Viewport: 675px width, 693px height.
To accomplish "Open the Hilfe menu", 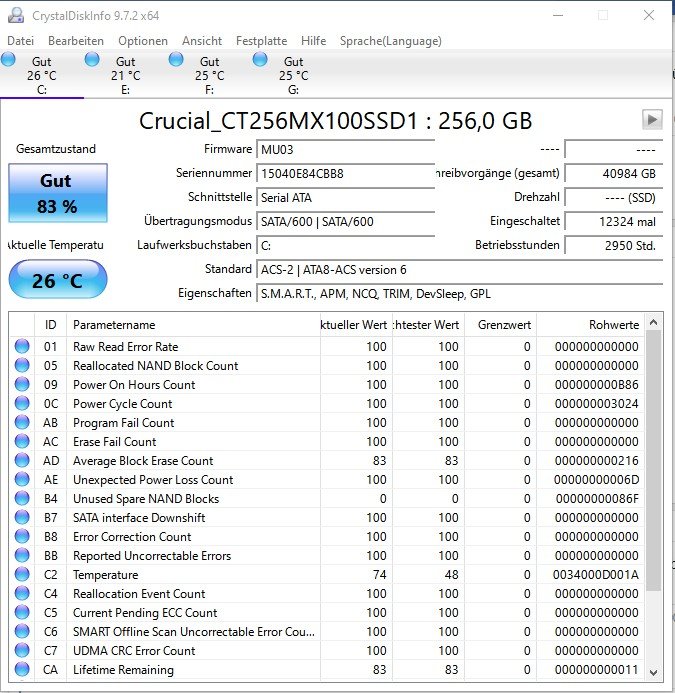I will (x=313, y=41).
